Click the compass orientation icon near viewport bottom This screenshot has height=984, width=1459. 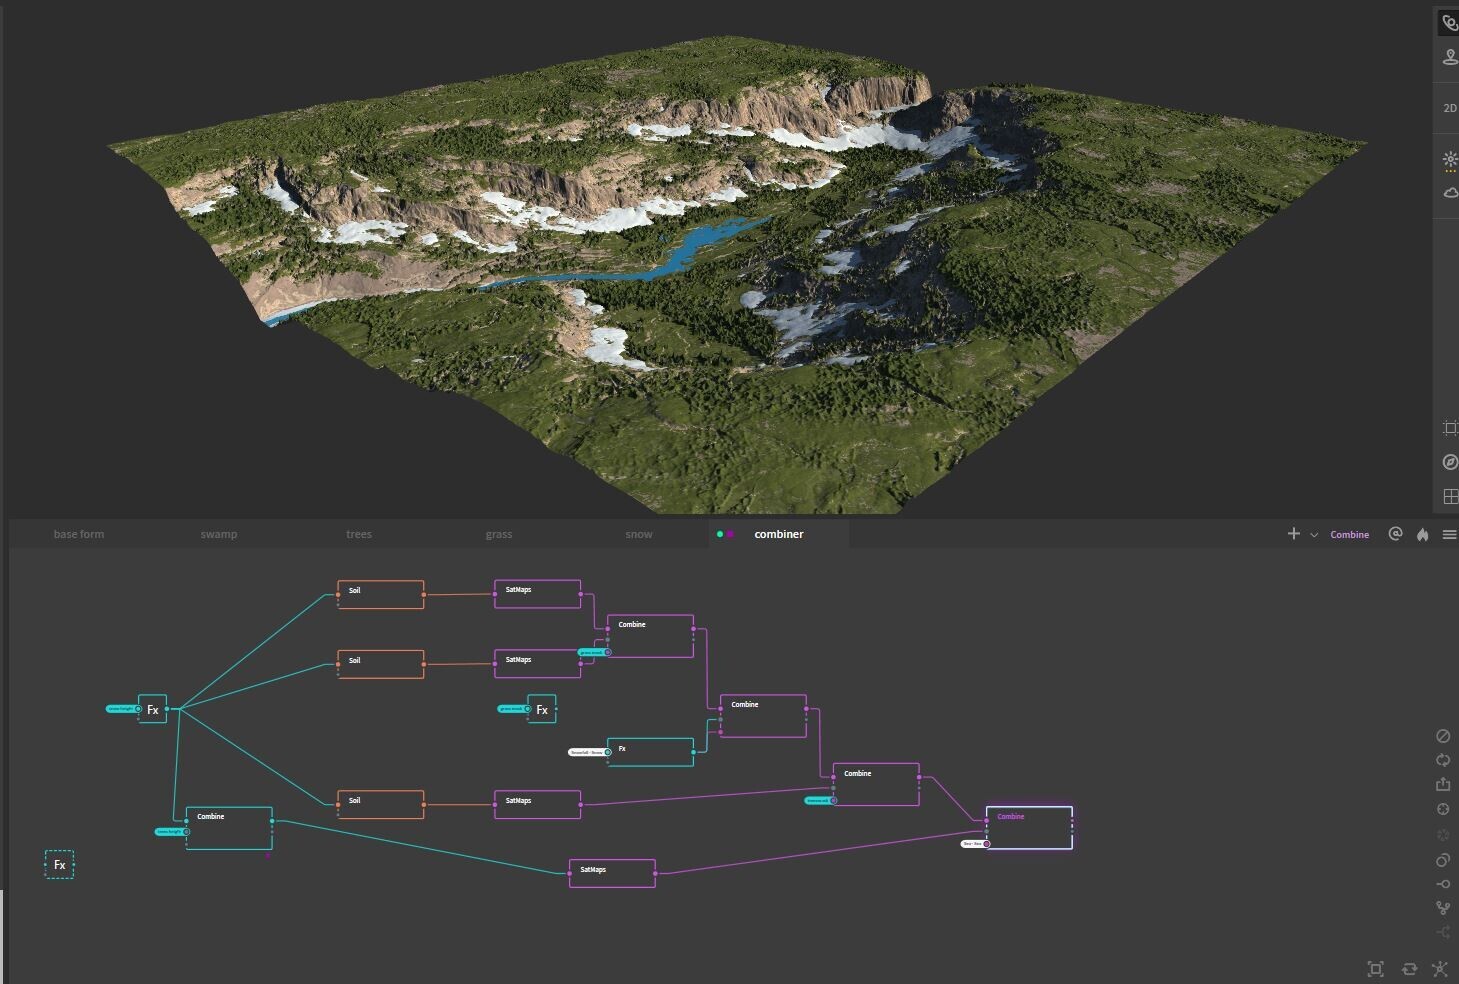click(1450, 462)
